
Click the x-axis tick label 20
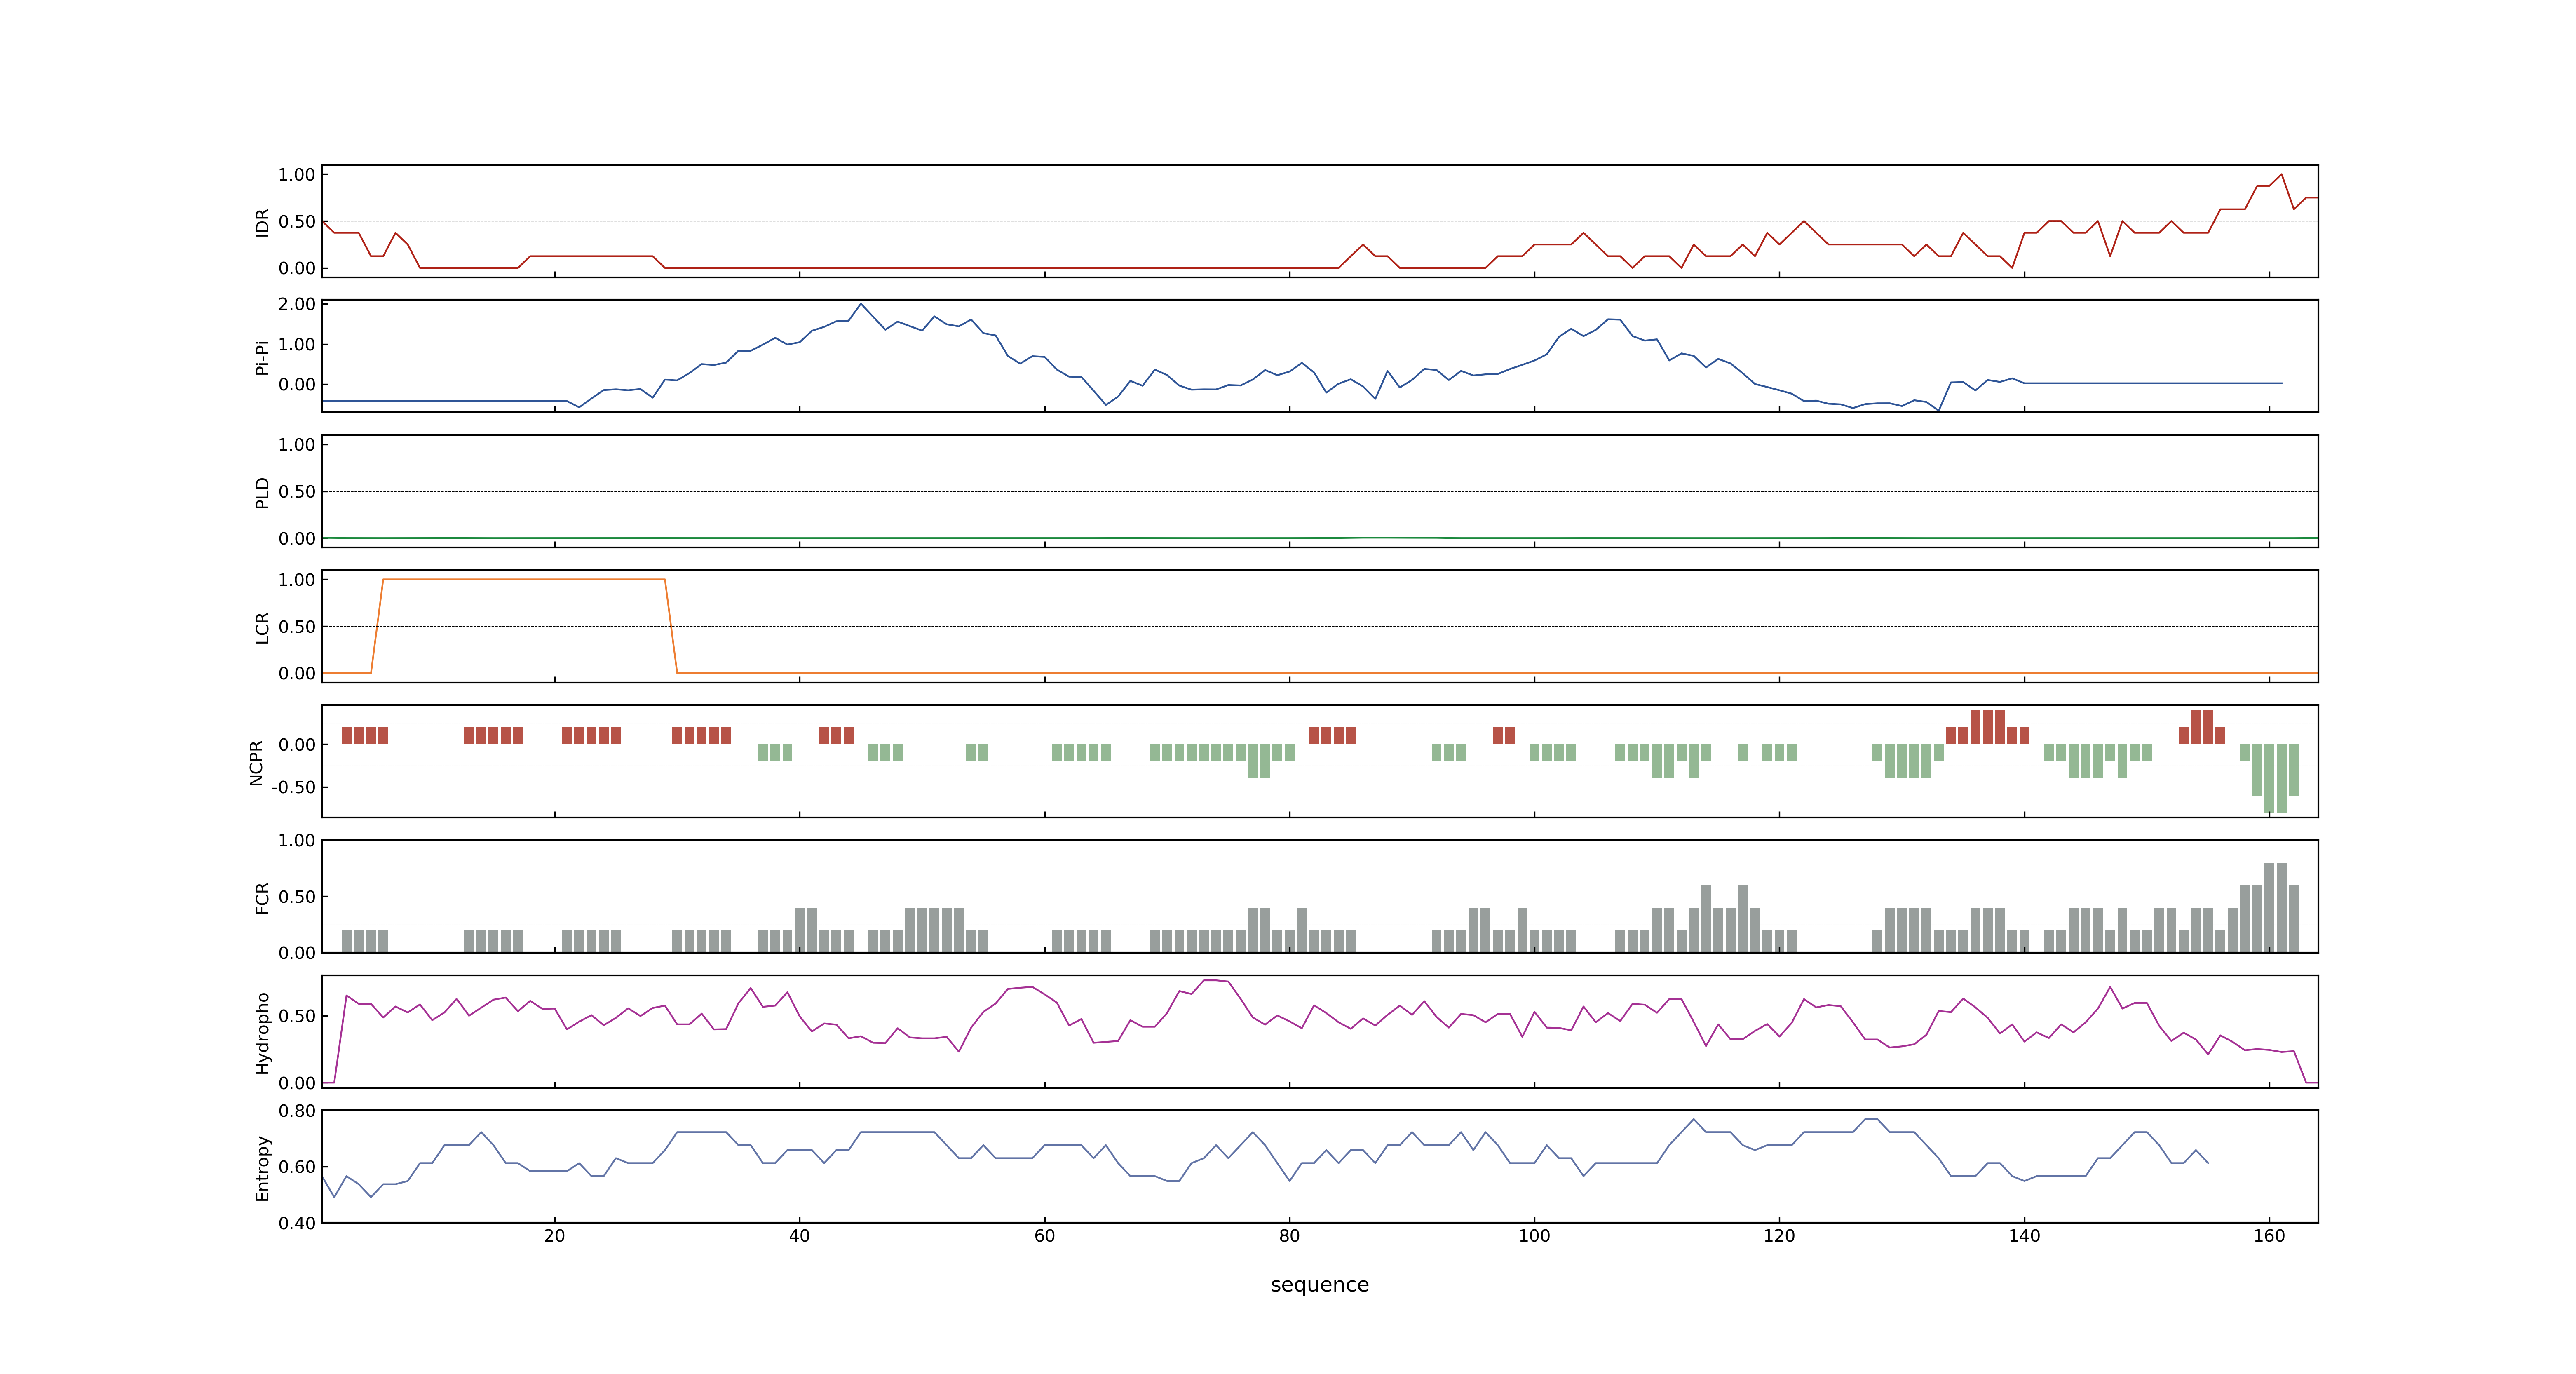point(554,1236)
